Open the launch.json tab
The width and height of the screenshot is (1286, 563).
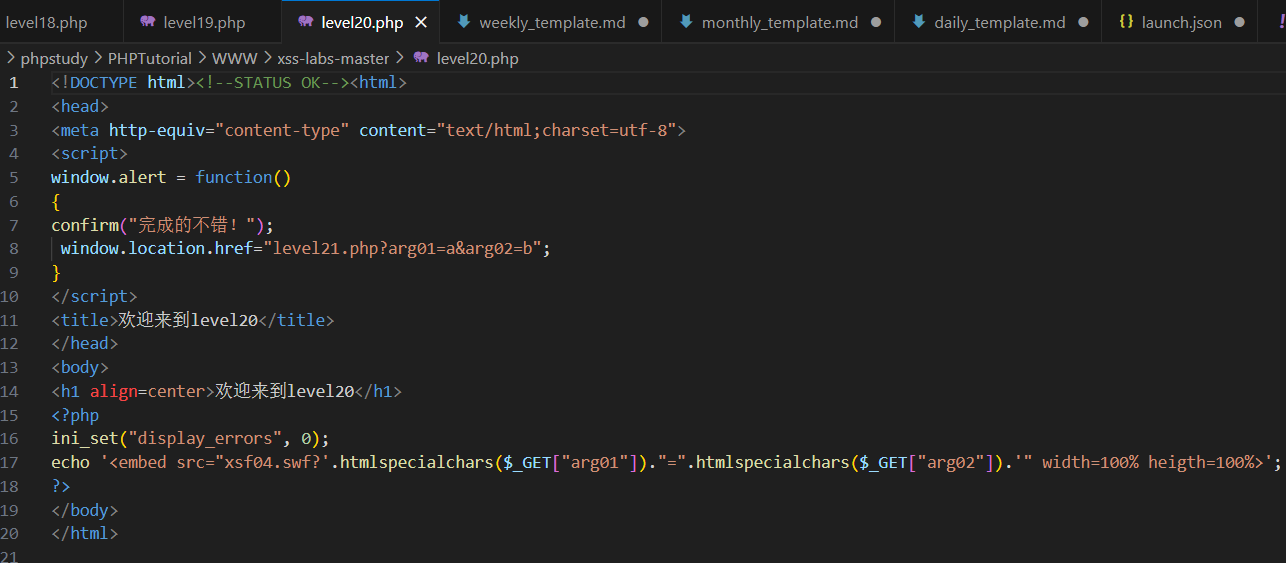[1181, 22]
